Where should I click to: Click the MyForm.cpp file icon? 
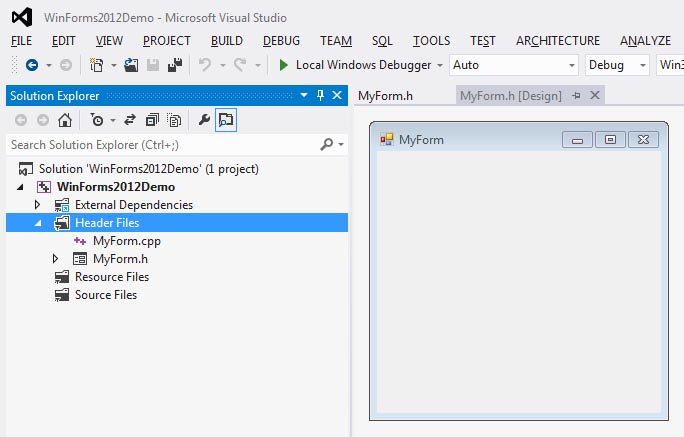[80, 241]
